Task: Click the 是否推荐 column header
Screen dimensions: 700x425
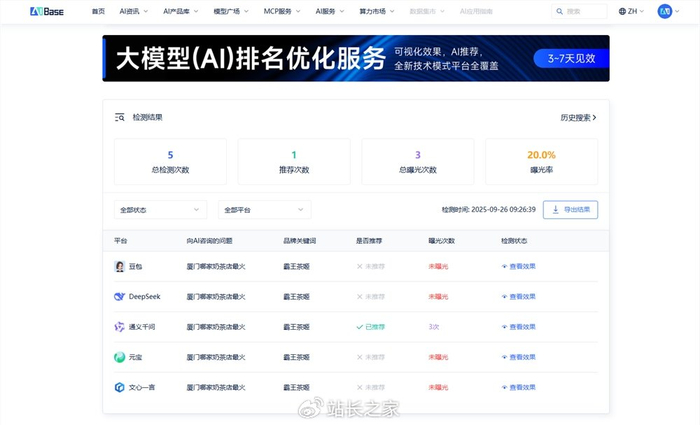Action: [x=369, y=241]
